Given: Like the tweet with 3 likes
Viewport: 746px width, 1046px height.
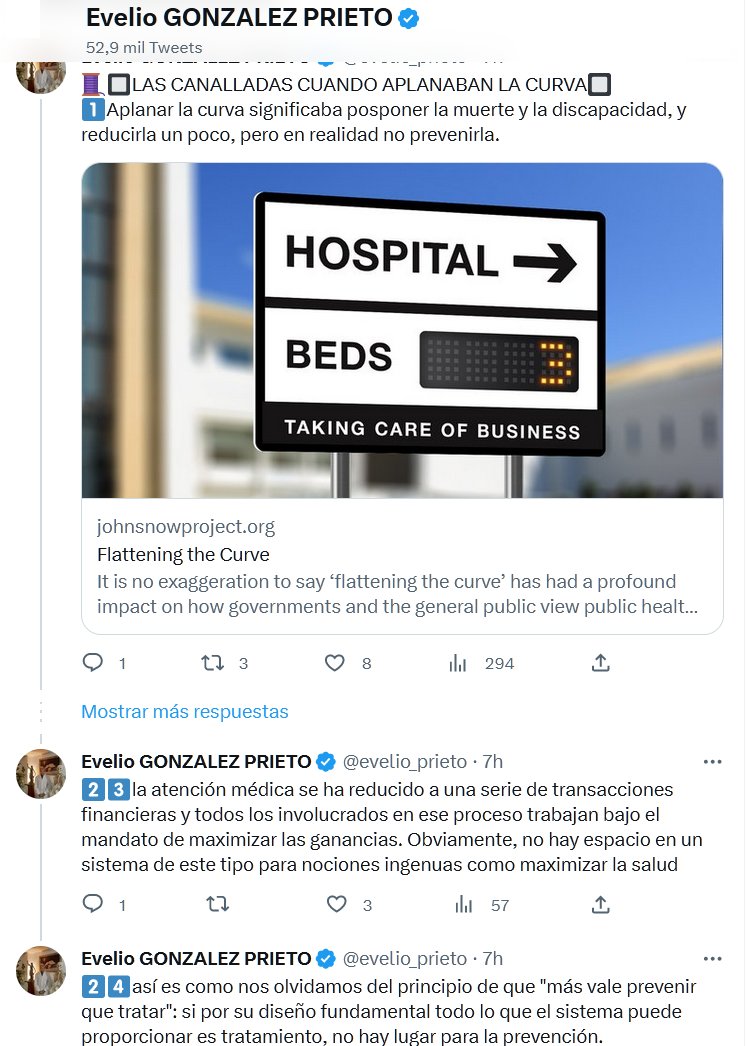Looking at the screenshot, I should 335,904.
